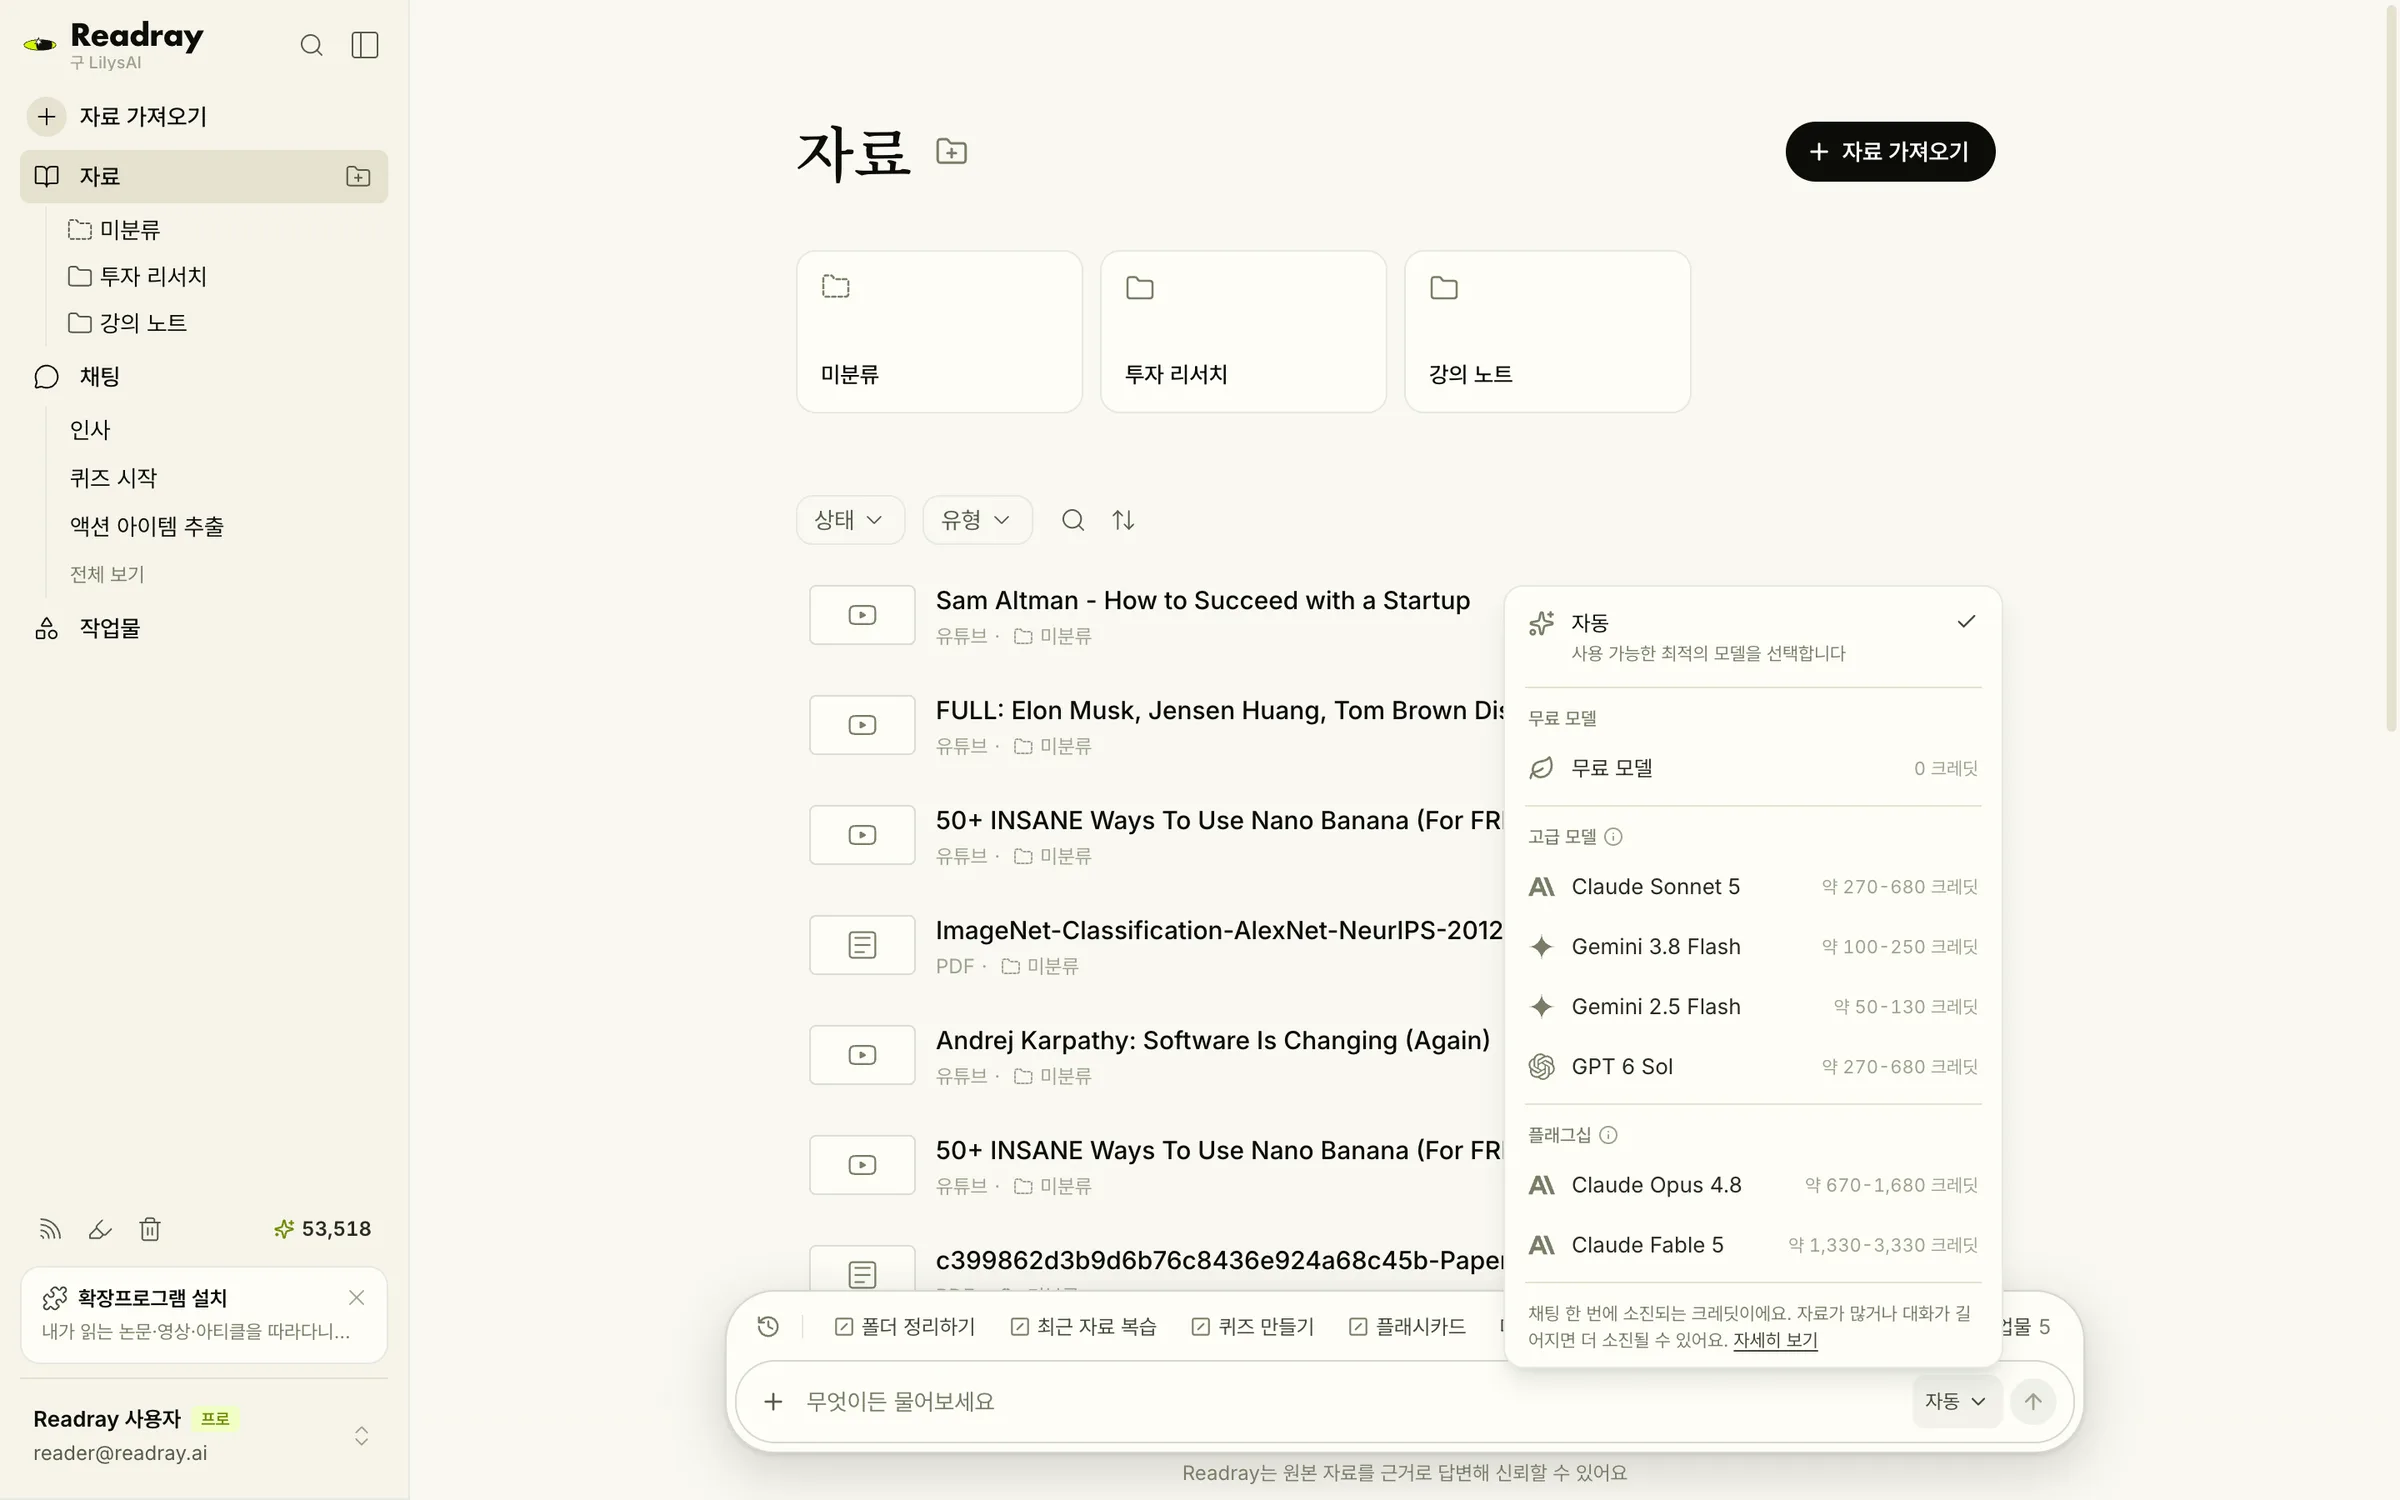
Task: Open sidebar search icon
Action: tap(311, 45)
